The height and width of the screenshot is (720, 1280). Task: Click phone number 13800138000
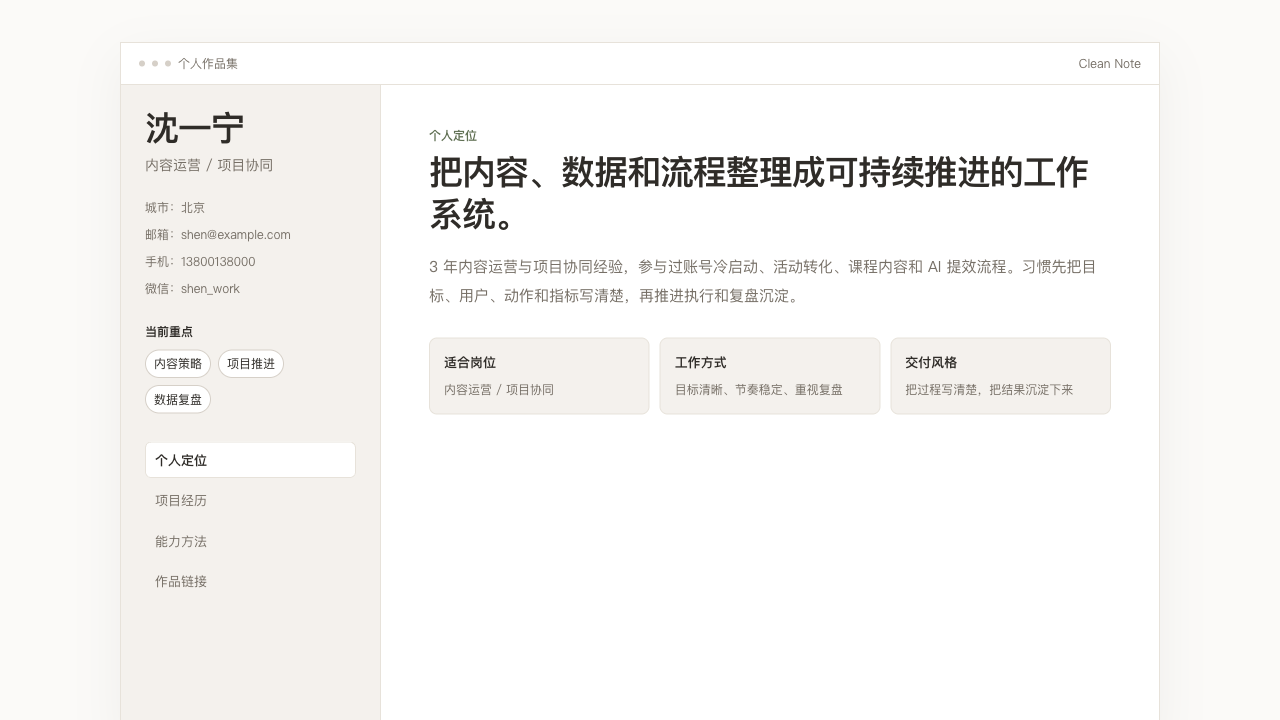pyautogui.click(x=218, y=262)
